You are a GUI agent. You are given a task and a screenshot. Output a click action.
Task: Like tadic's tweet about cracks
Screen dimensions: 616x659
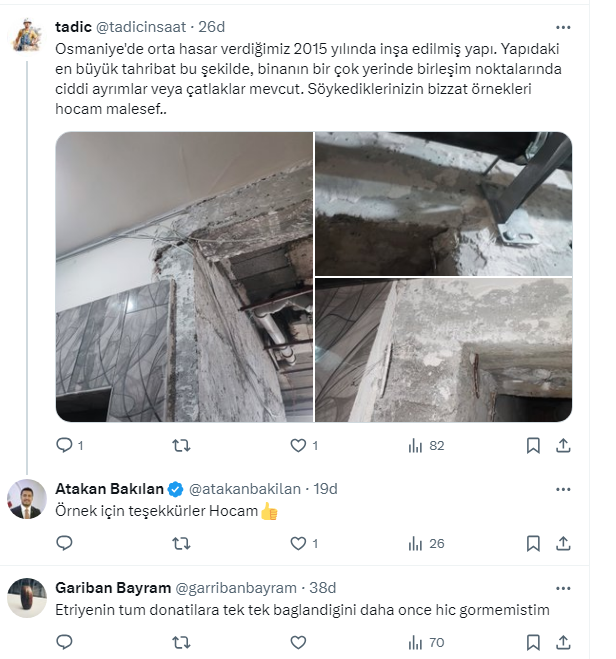298,445
